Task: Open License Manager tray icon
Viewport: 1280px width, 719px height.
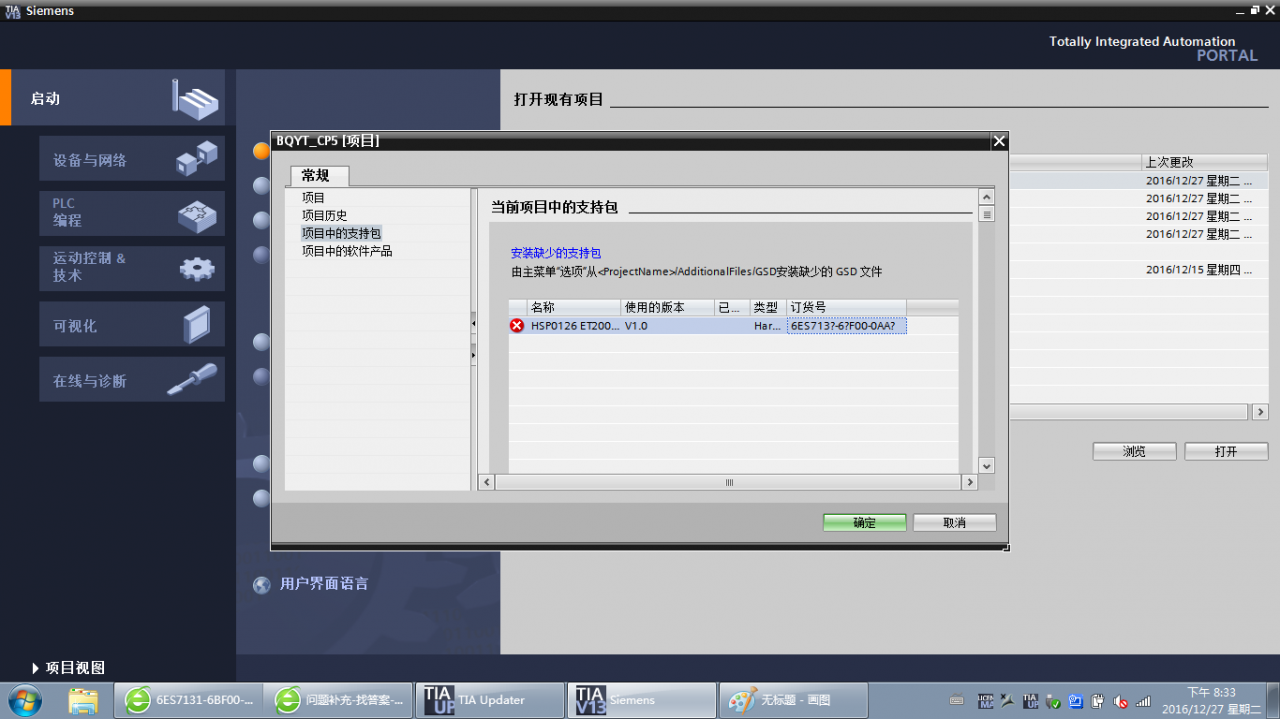Action: 985,701
